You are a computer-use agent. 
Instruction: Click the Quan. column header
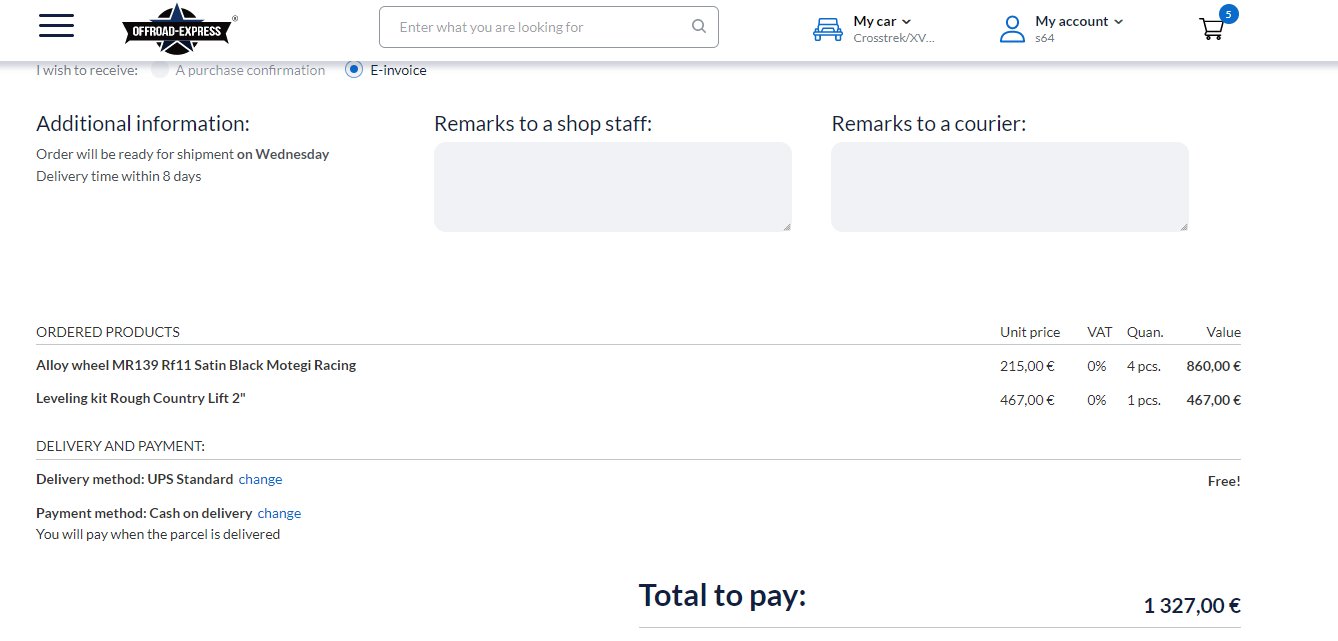(1145, 332)
